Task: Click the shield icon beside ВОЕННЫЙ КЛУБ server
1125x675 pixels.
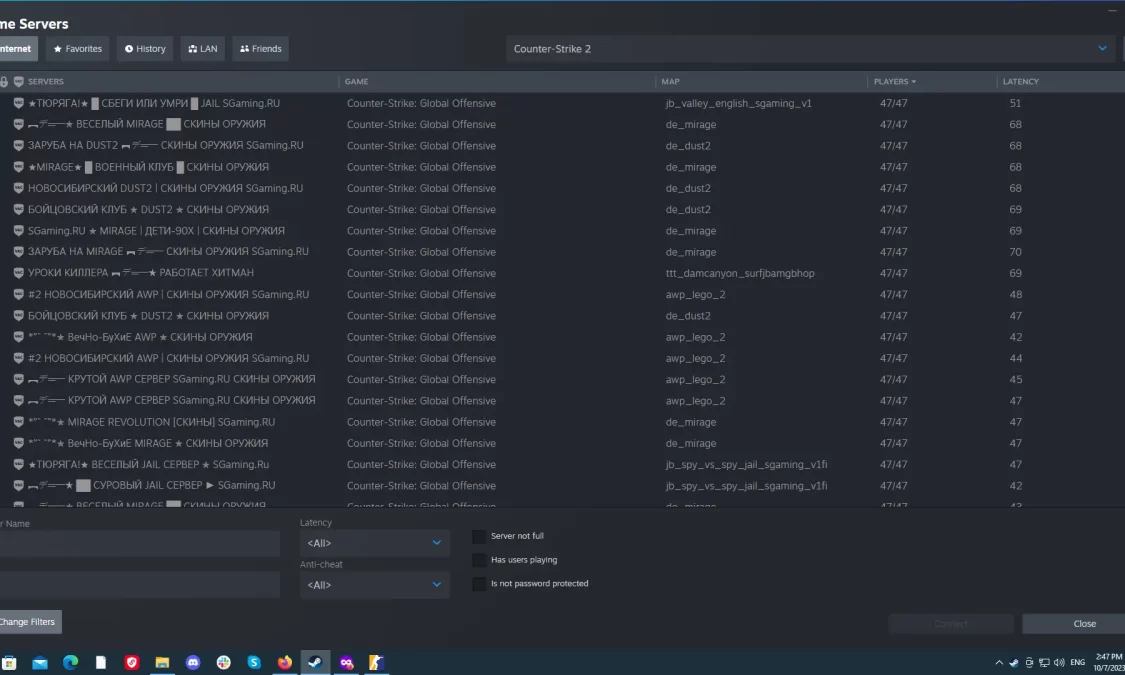Action: 19,167
